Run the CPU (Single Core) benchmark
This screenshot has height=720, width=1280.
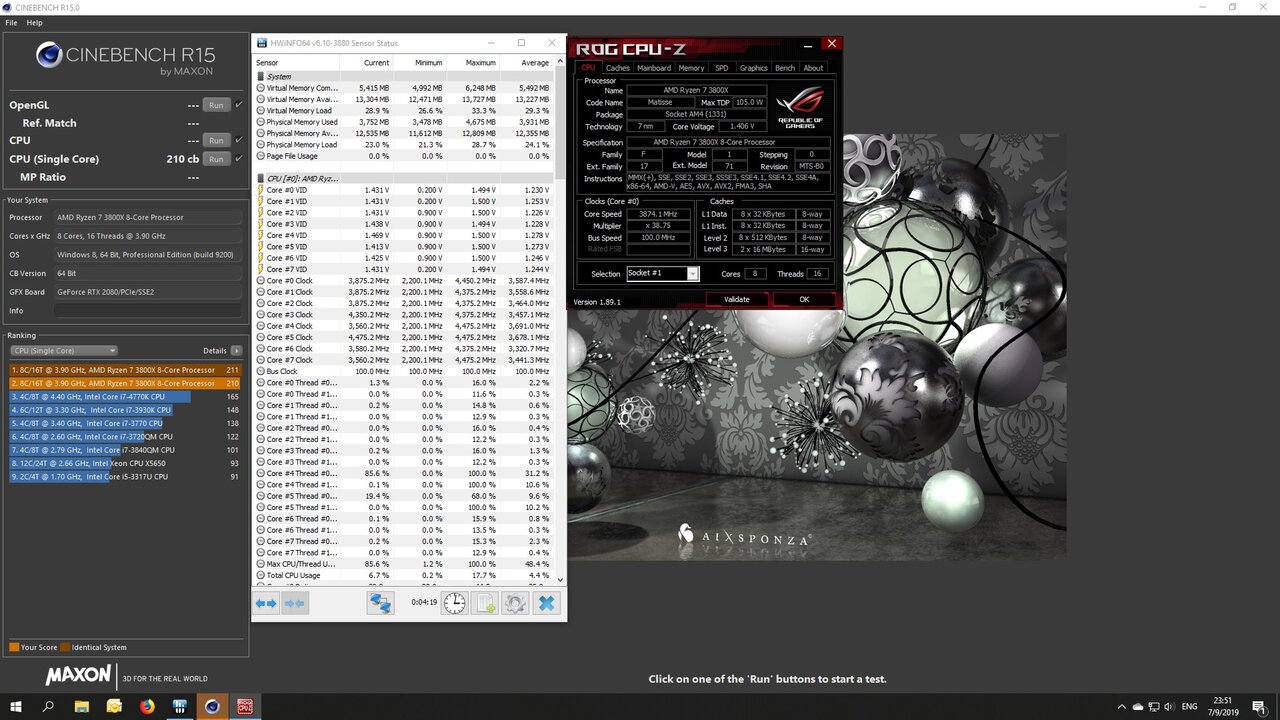tap(215, 159)
